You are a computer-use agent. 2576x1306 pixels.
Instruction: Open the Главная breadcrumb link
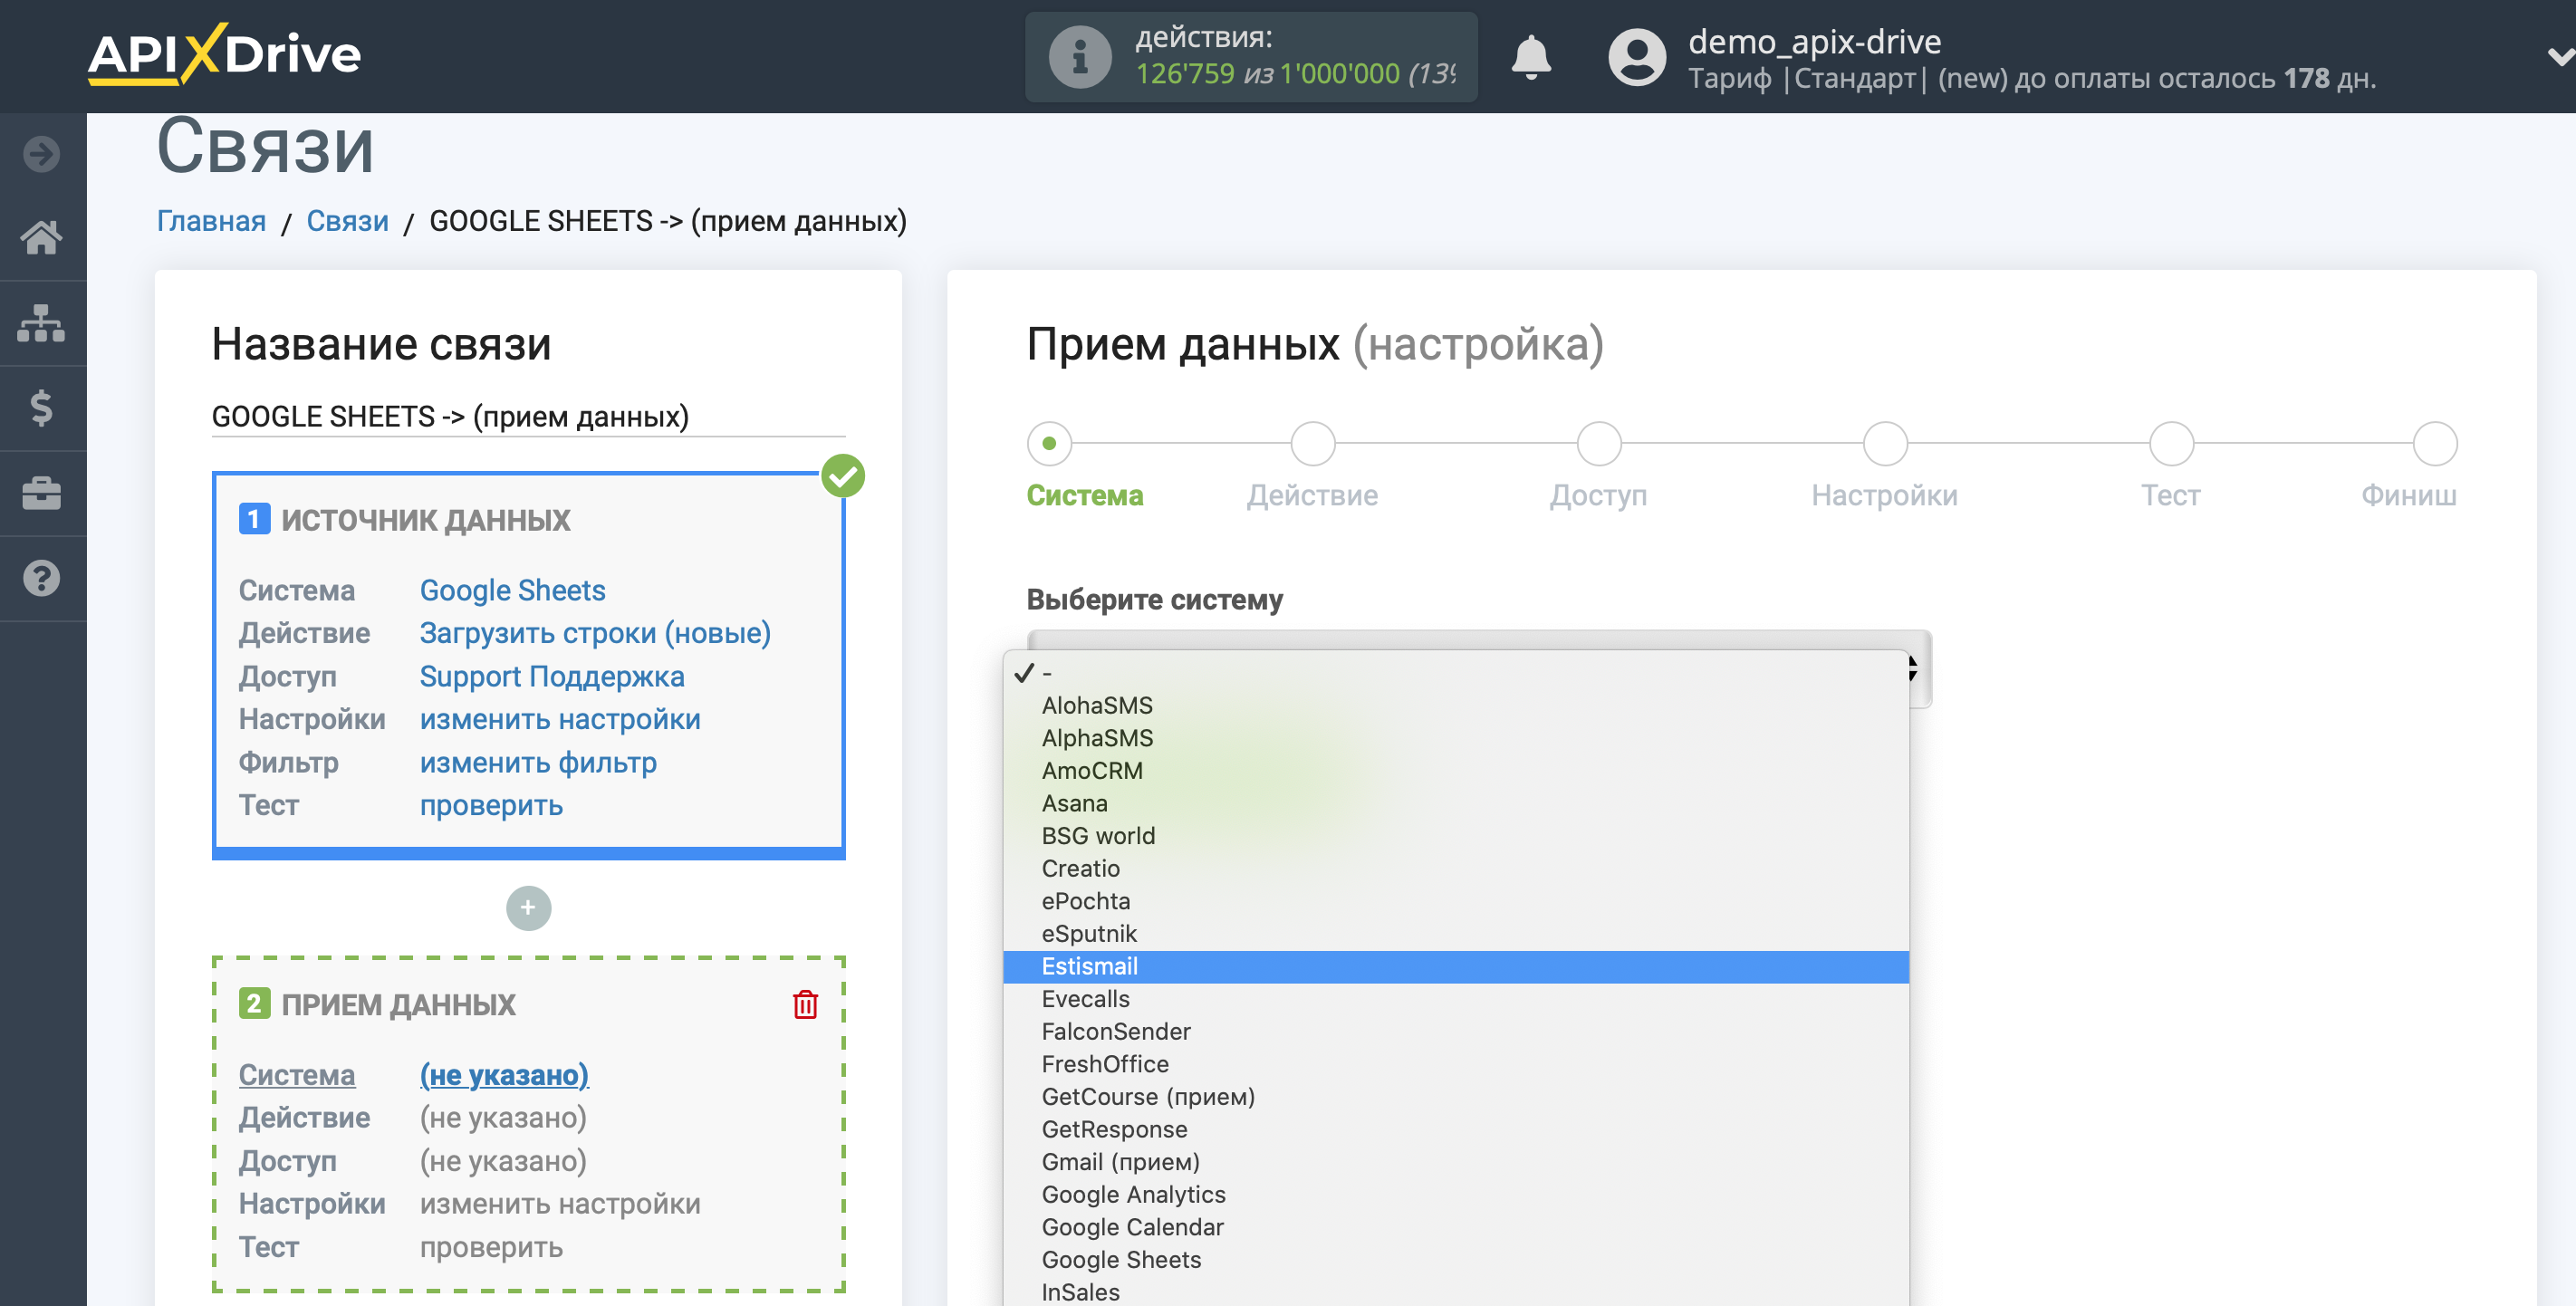coord(211,221)
